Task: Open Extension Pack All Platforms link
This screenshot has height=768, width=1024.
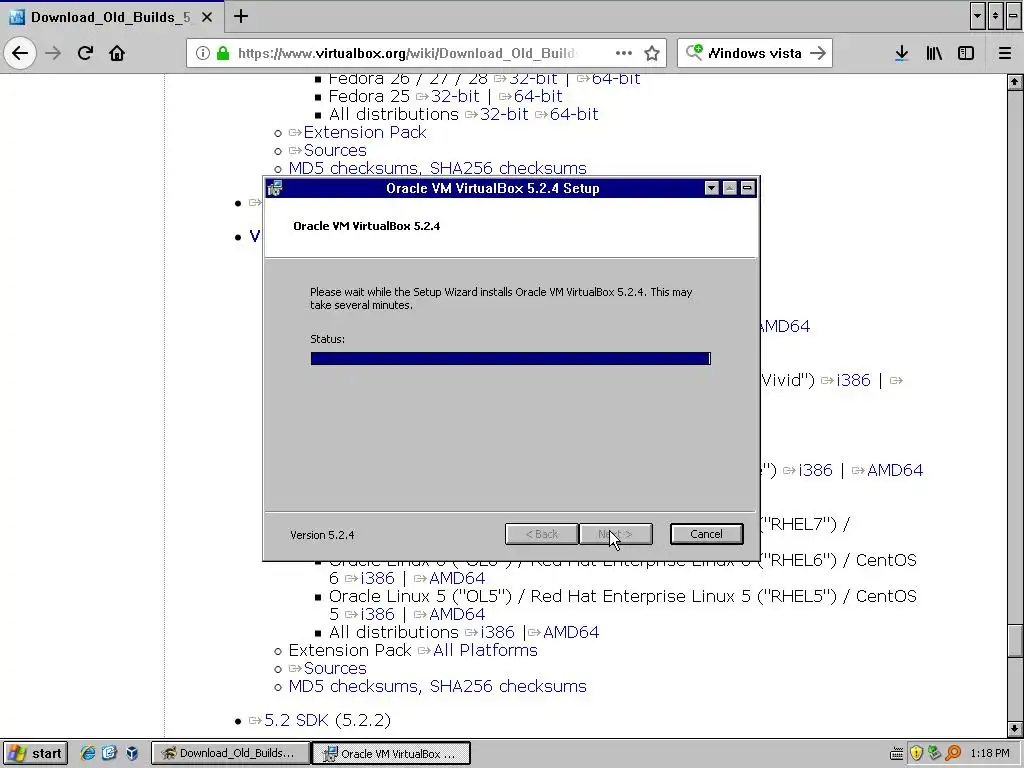Action: click(x=485, y=650)
